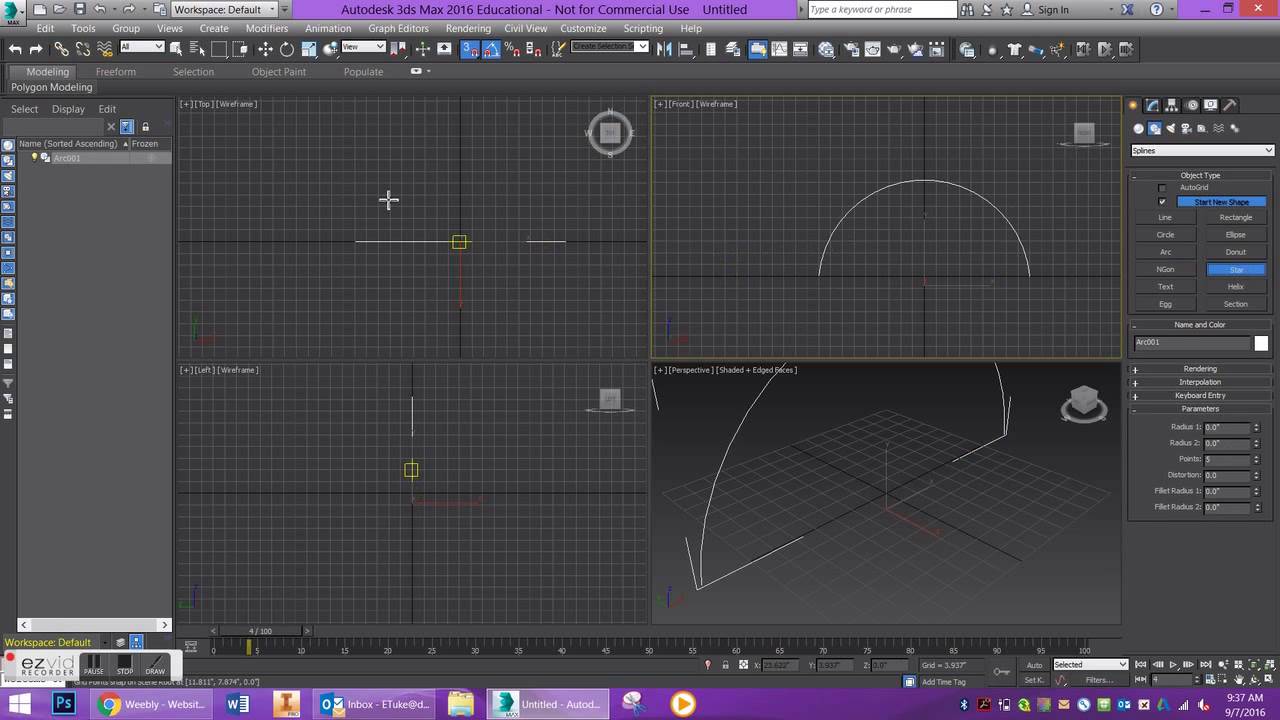Viewport: 1280px width, 720px height.
Task: Expand the Rendering rollout
Action: click(1200, 369)
